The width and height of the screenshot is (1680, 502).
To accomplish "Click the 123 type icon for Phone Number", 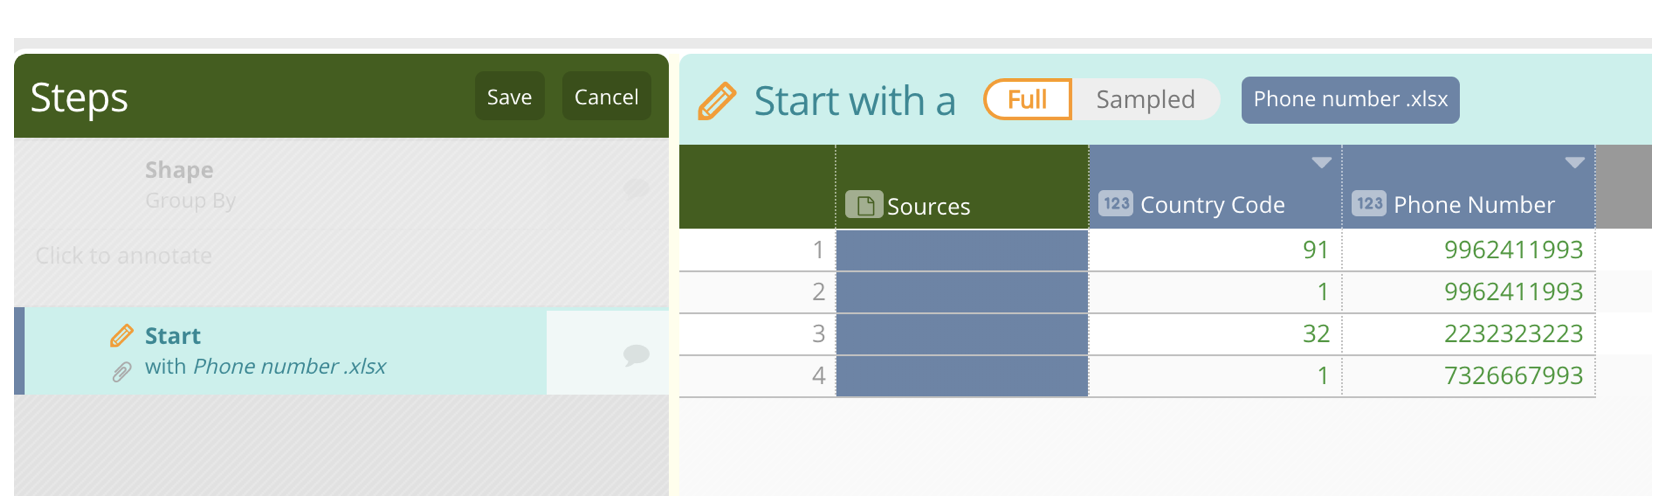I will pyautogui.click(x=1369, y=204).
